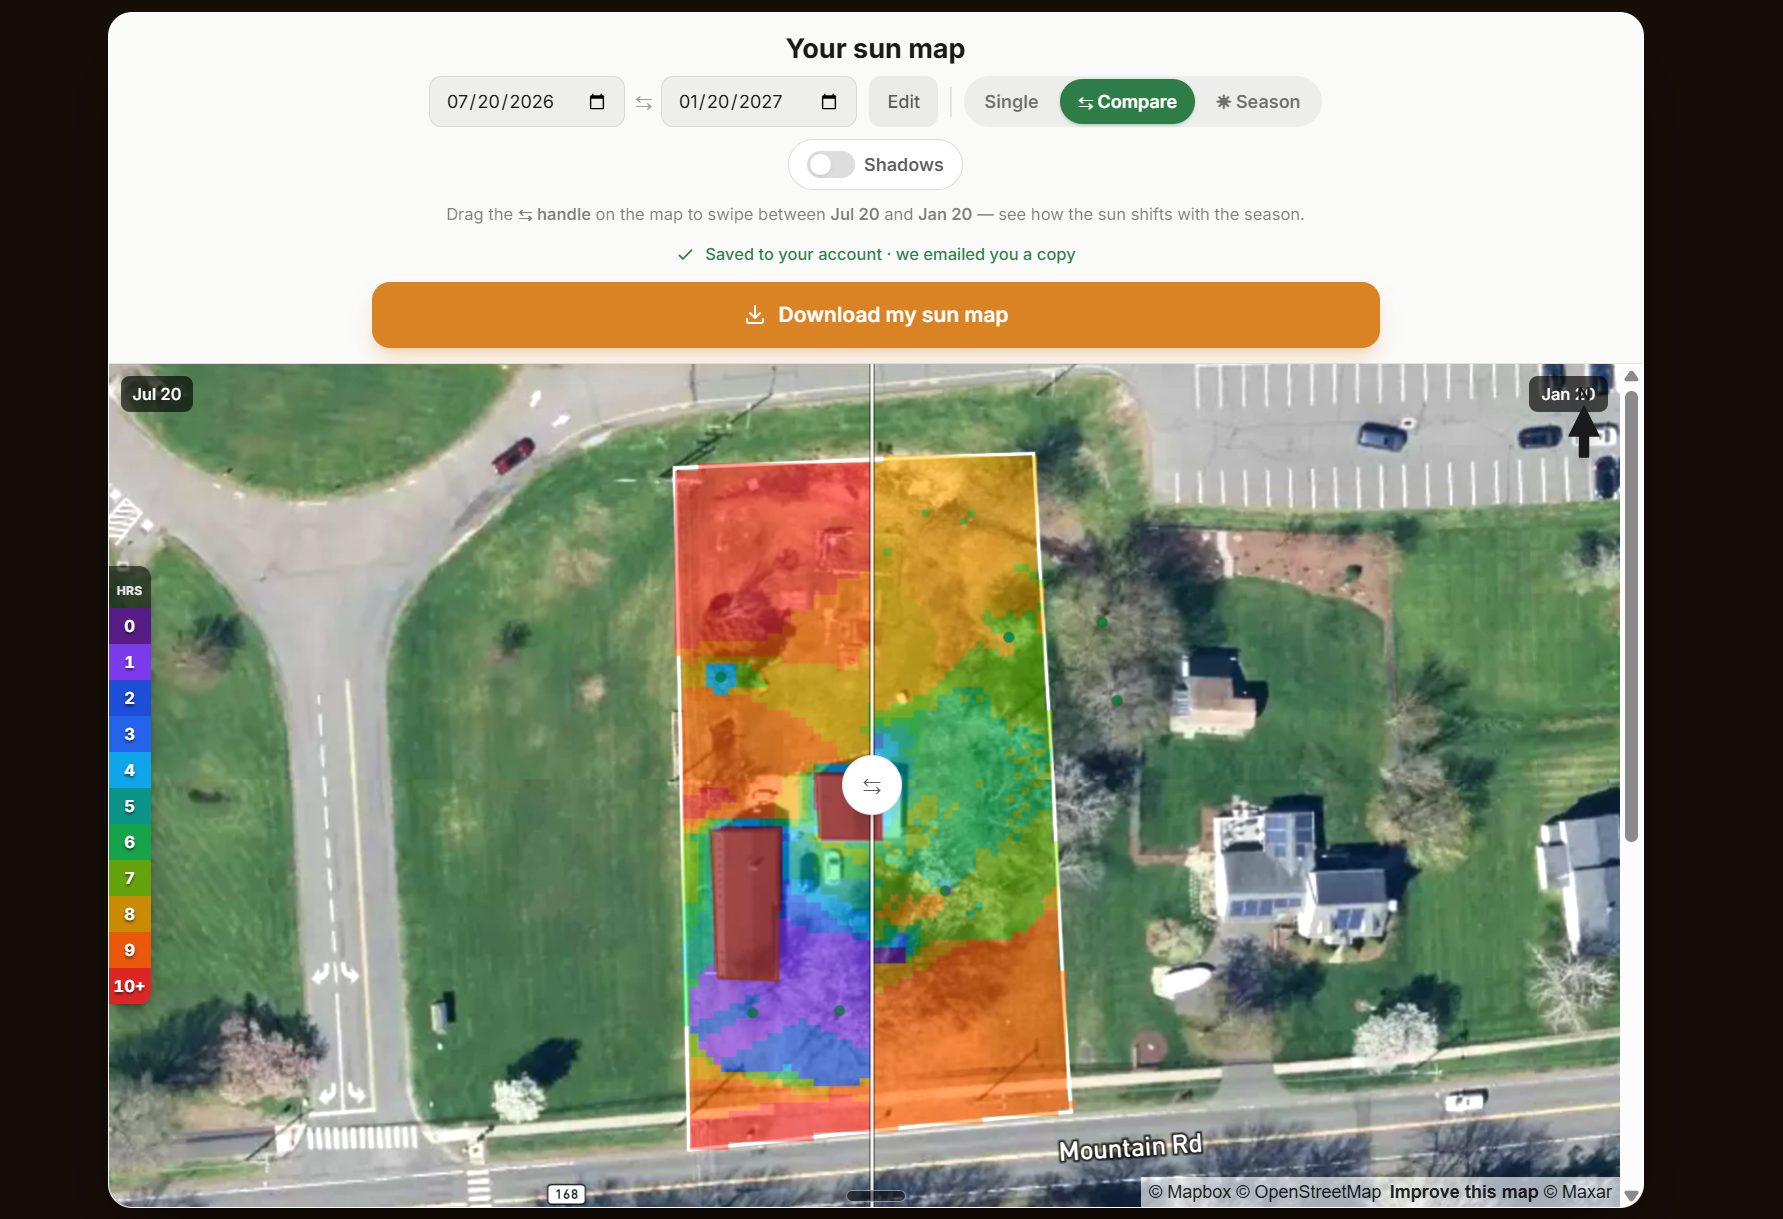Viewport: 1783px width, 1219px height.
Task: Open calendar picker for the 01/20/2027 date
Action: click(829, 102)
